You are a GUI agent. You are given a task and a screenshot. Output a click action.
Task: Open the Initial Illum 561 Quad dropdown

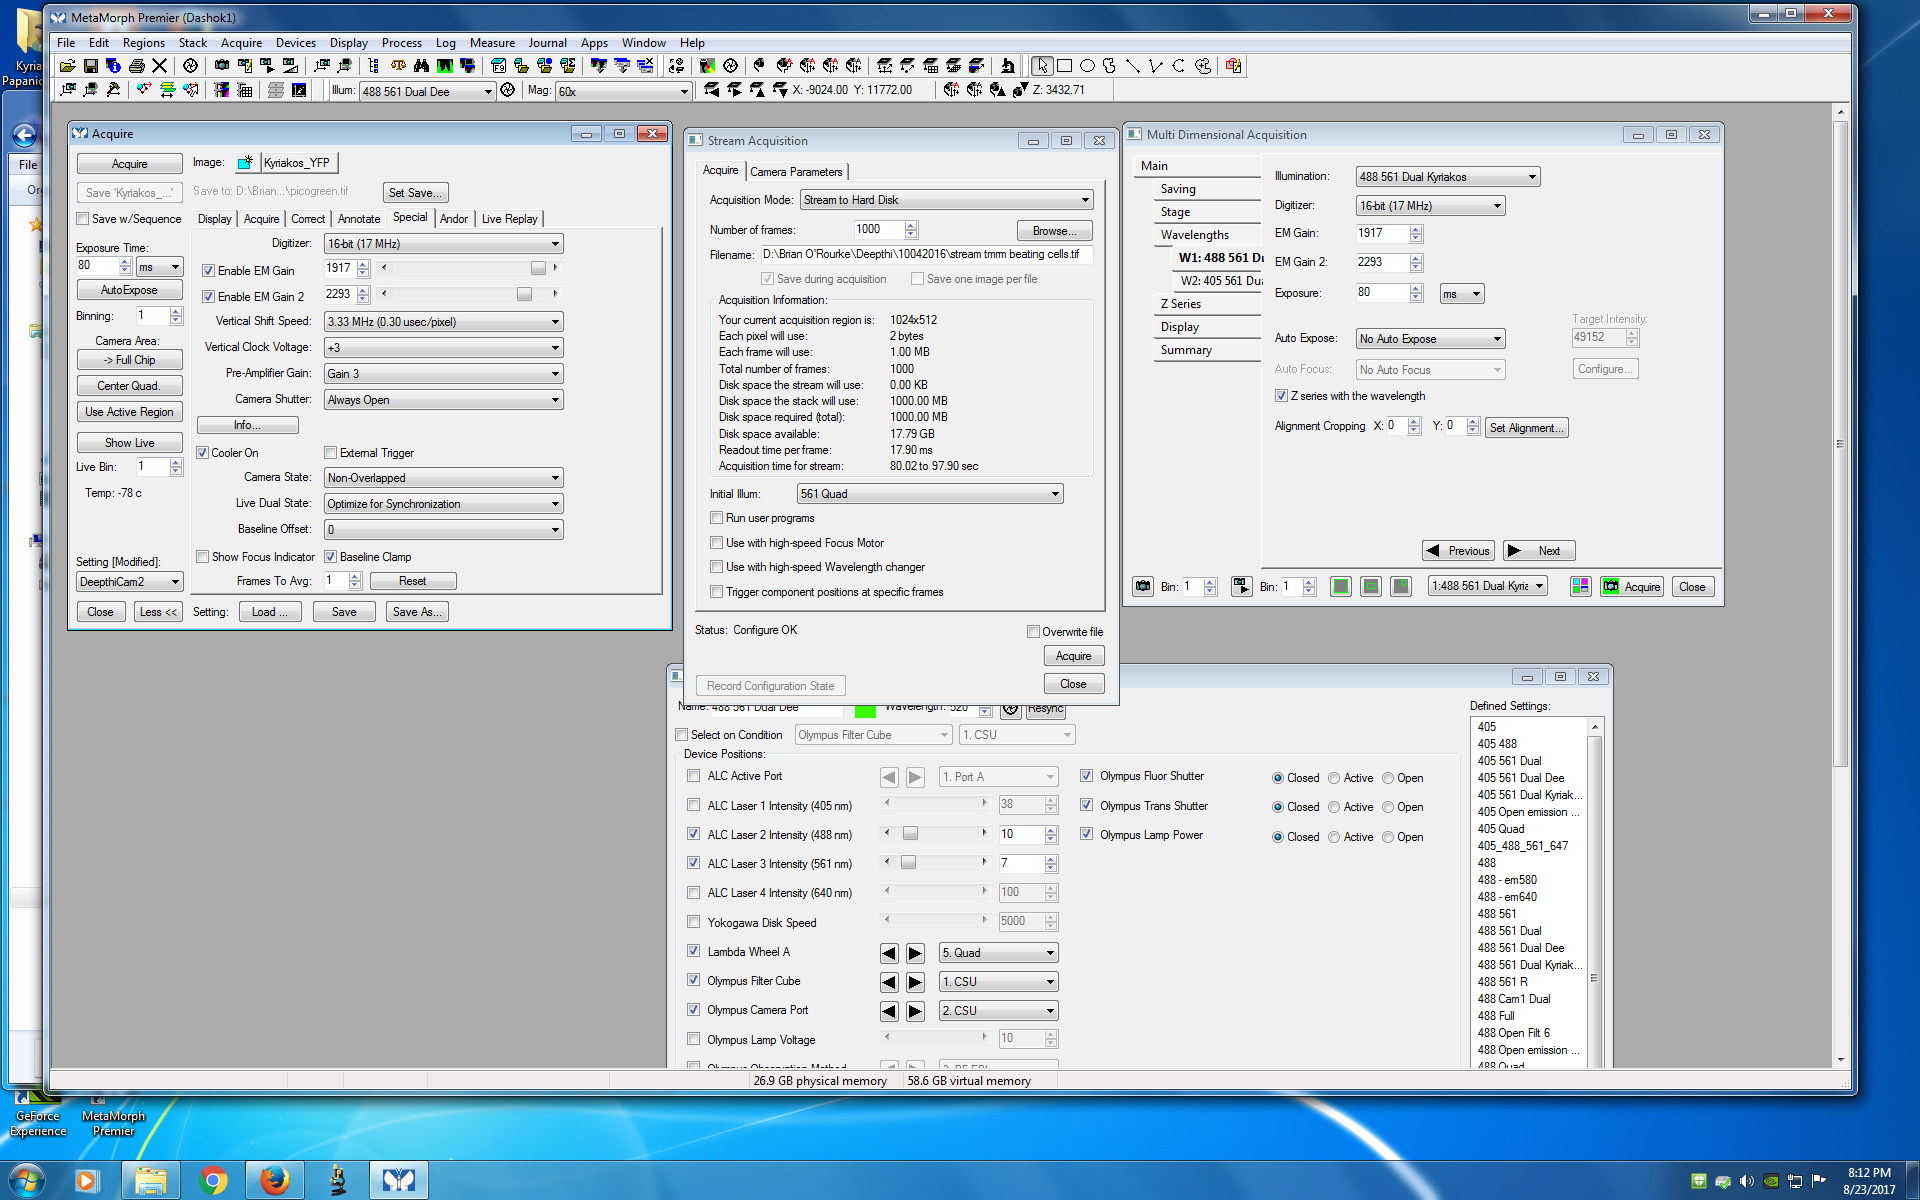pyautogui.click(x=929, y=494)
